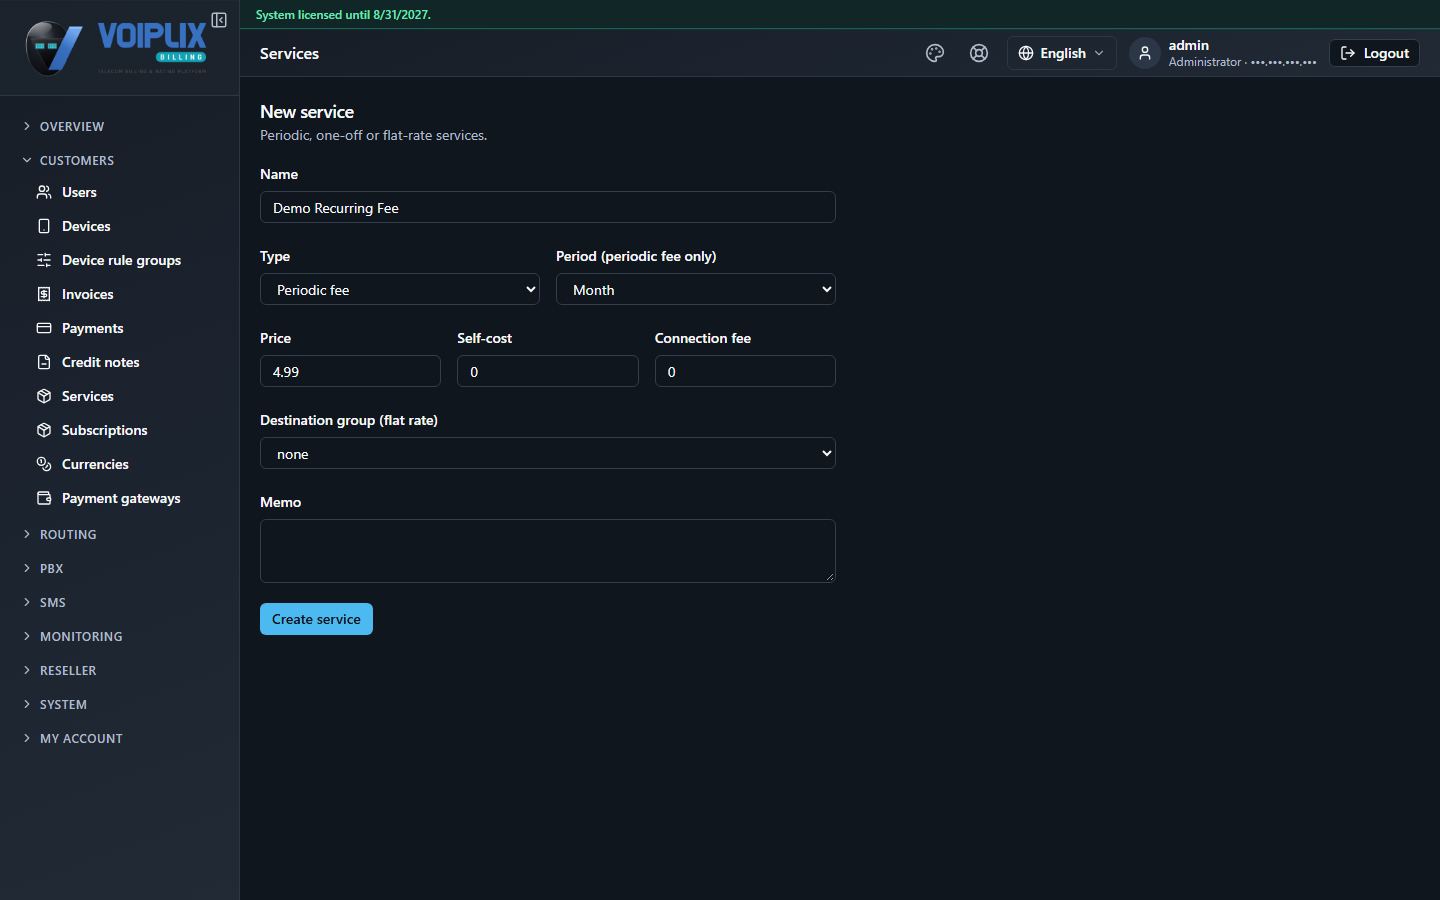The width and height of the screenshot is (1440, 900).
Task: Click the Name field with Demo Recurring Fee
Action: click(548, 207)
